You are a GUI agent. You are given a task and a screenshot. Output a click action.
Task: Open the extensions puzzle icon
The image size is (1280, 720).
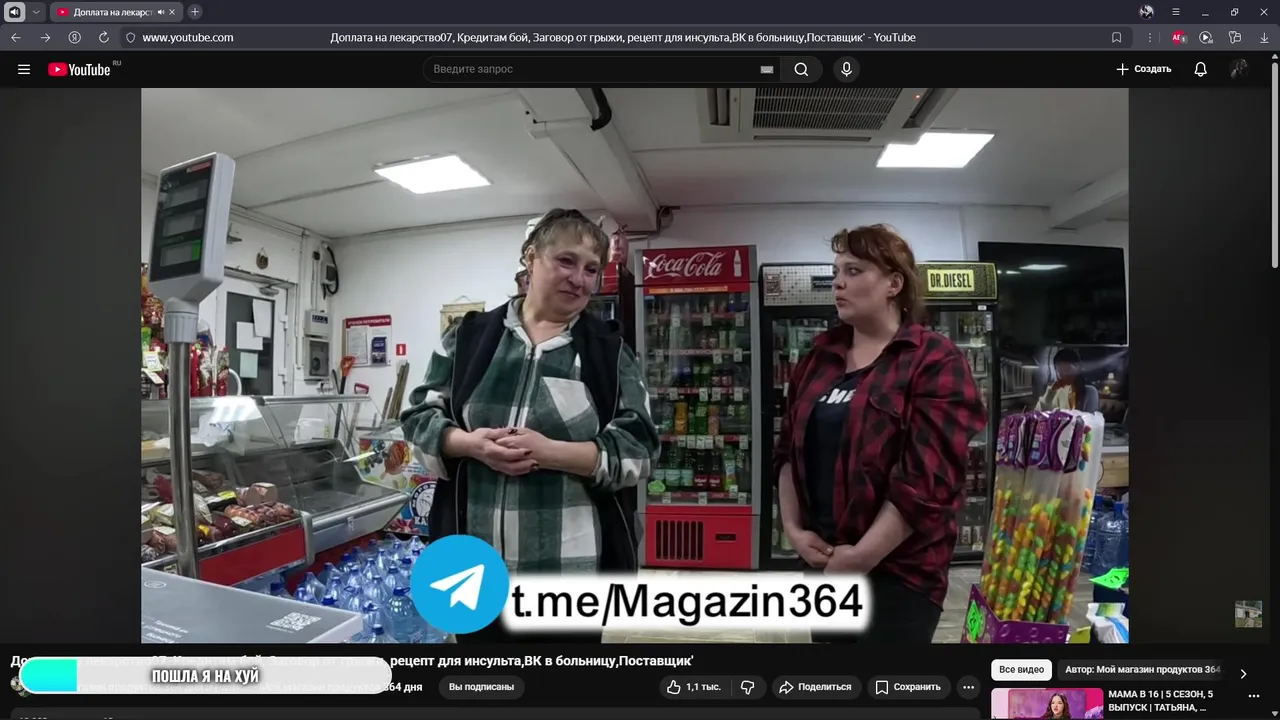click(x=1235, y=37)
